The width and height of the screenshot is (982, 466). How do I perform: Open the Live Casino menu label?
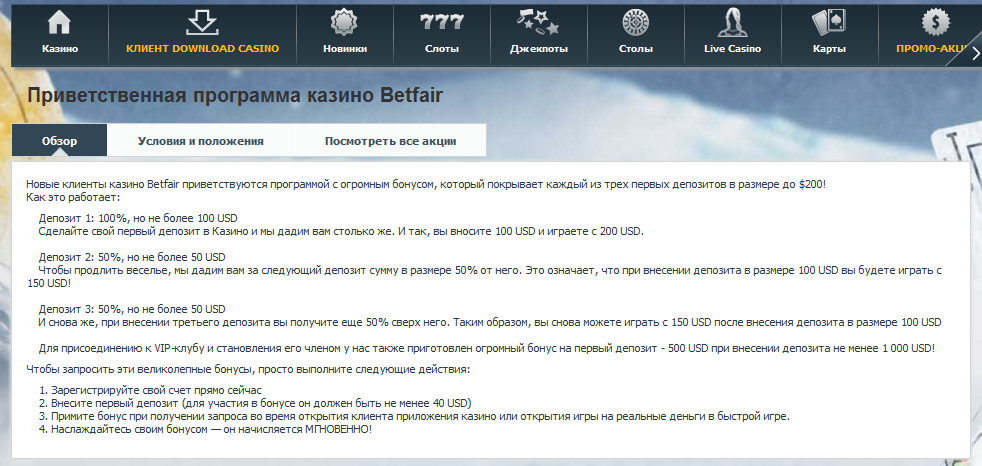point(732,49)
